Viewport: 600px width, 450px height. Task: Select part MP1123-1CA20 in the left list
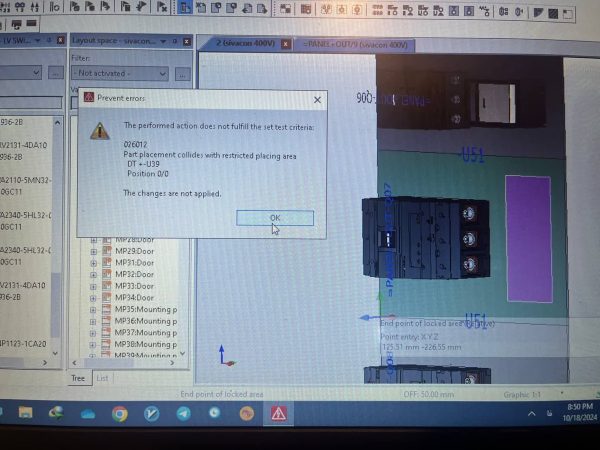[x=23, y=344]
